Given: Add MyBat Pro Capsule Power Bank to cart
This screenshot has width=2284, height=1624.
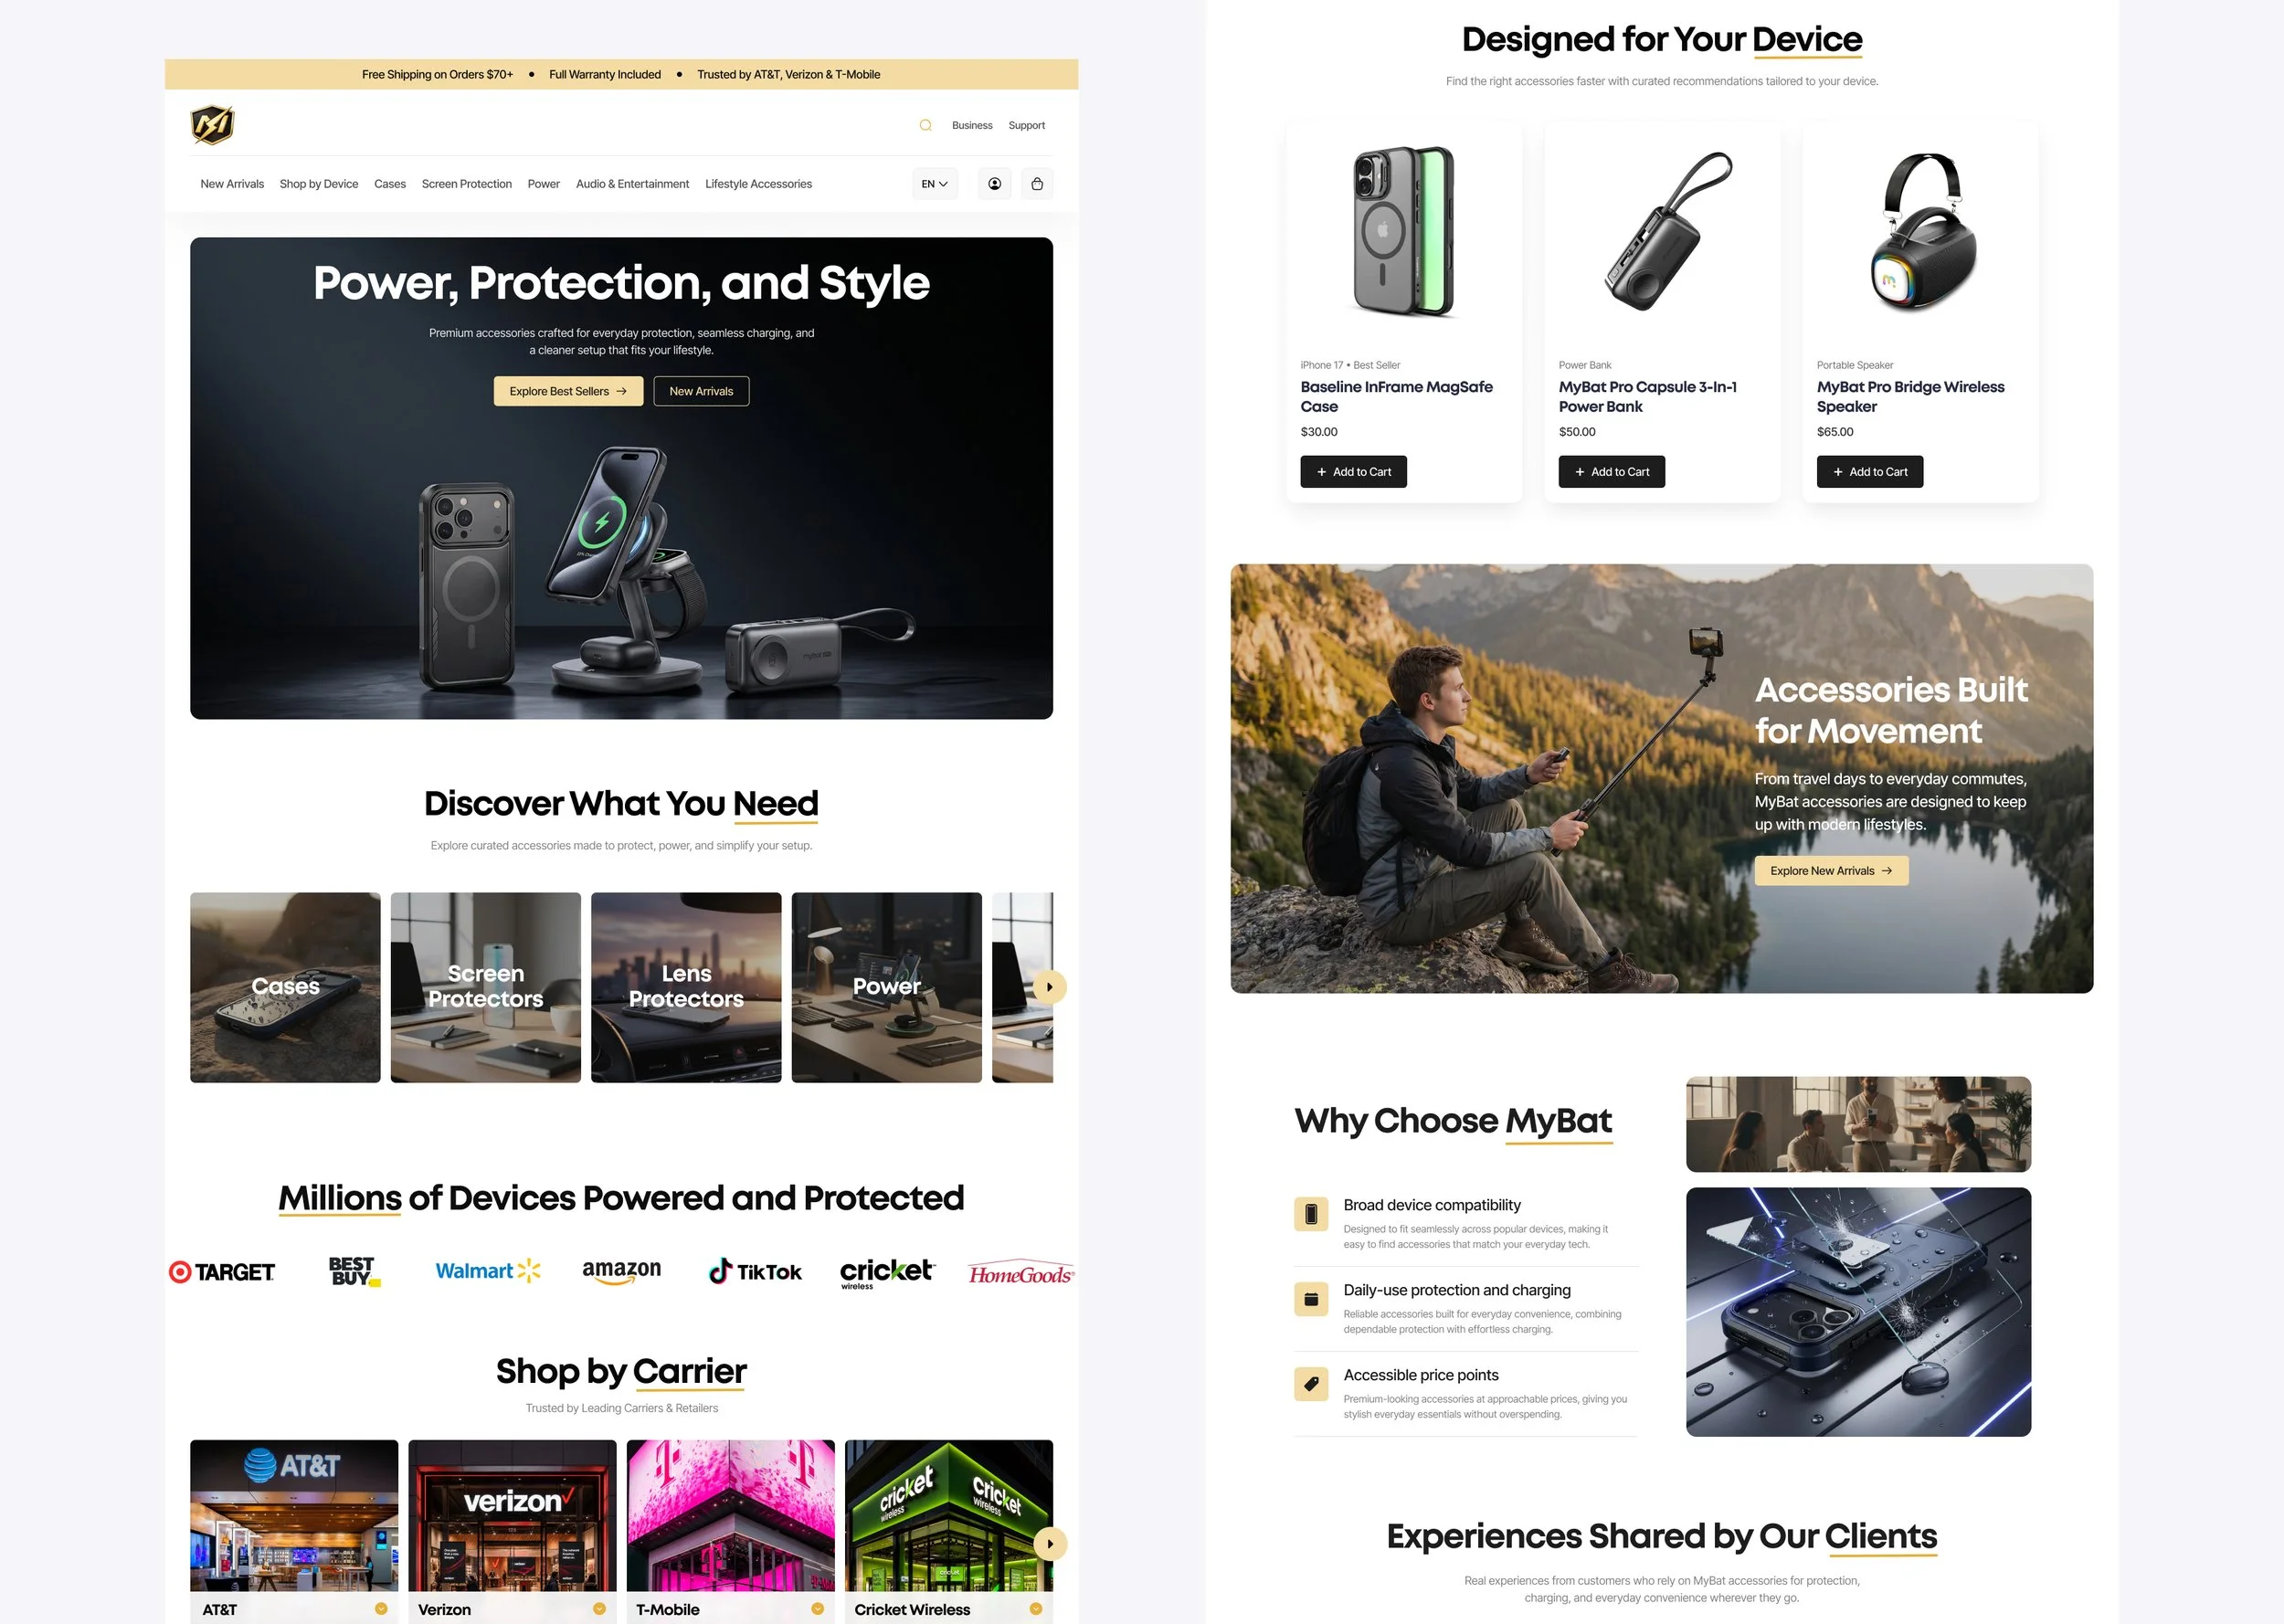Looking at the screenshot, I should coord(1611,472).
